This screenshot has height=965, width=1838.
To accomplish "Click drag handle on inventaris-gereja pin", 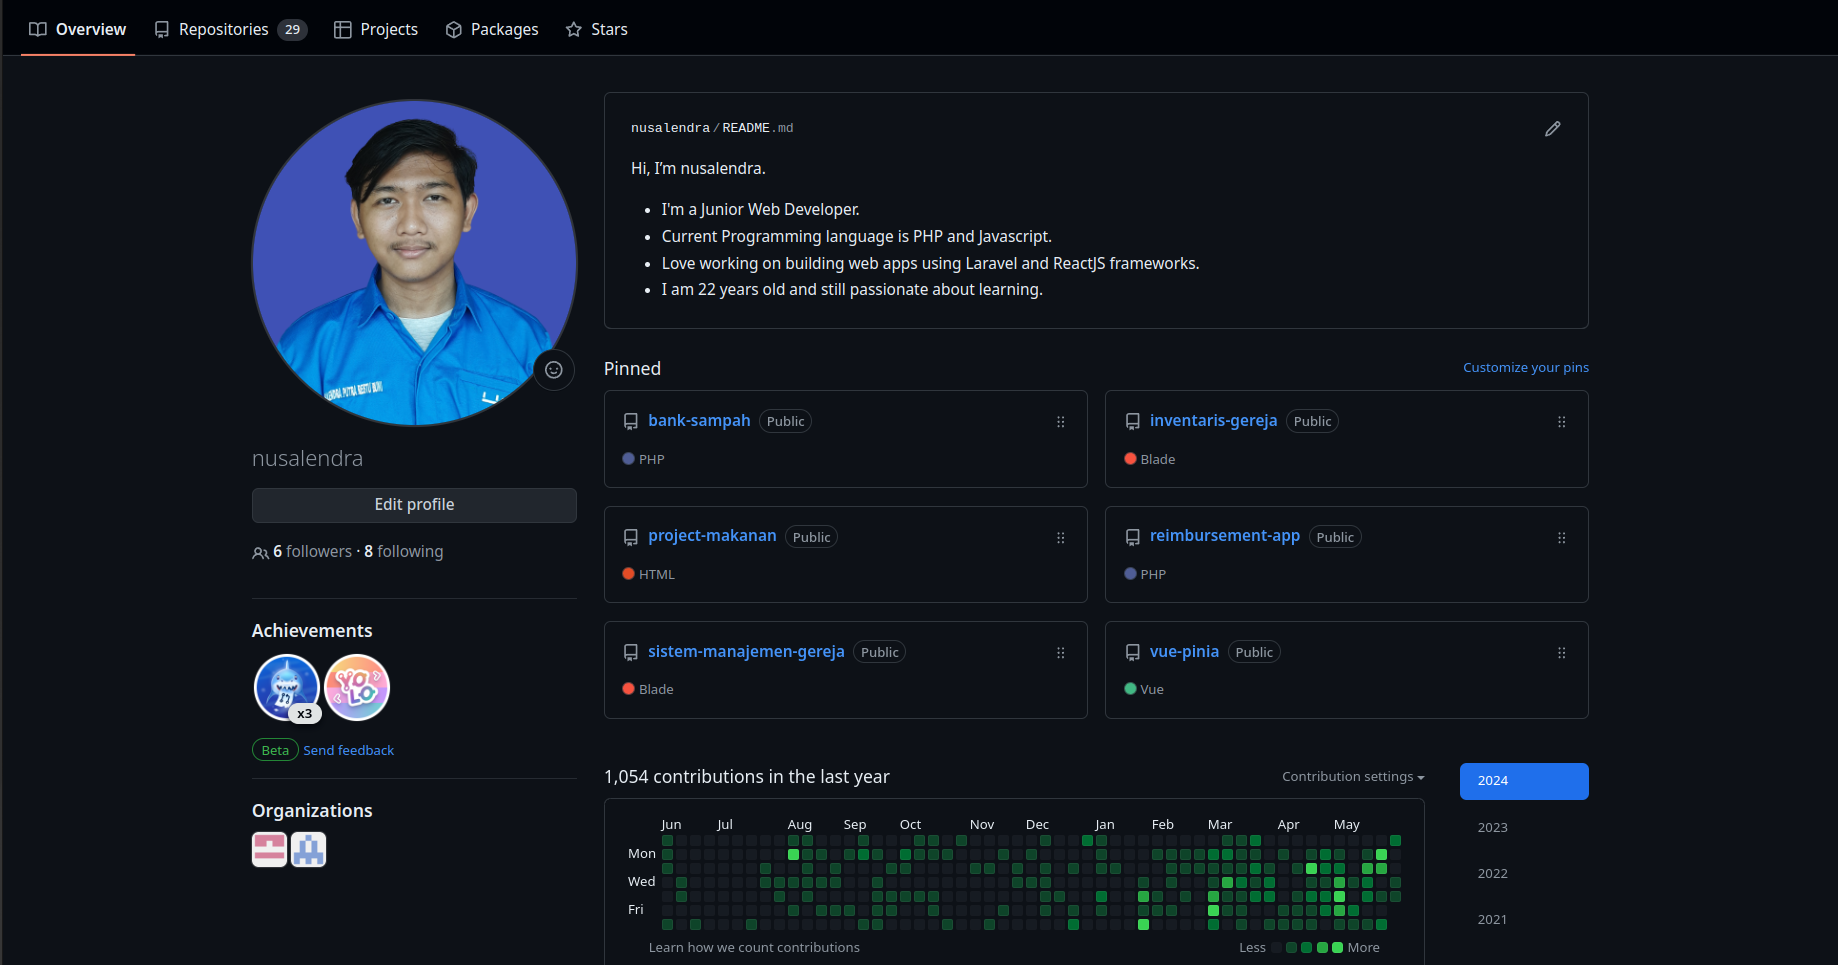I will (1561, 422).
